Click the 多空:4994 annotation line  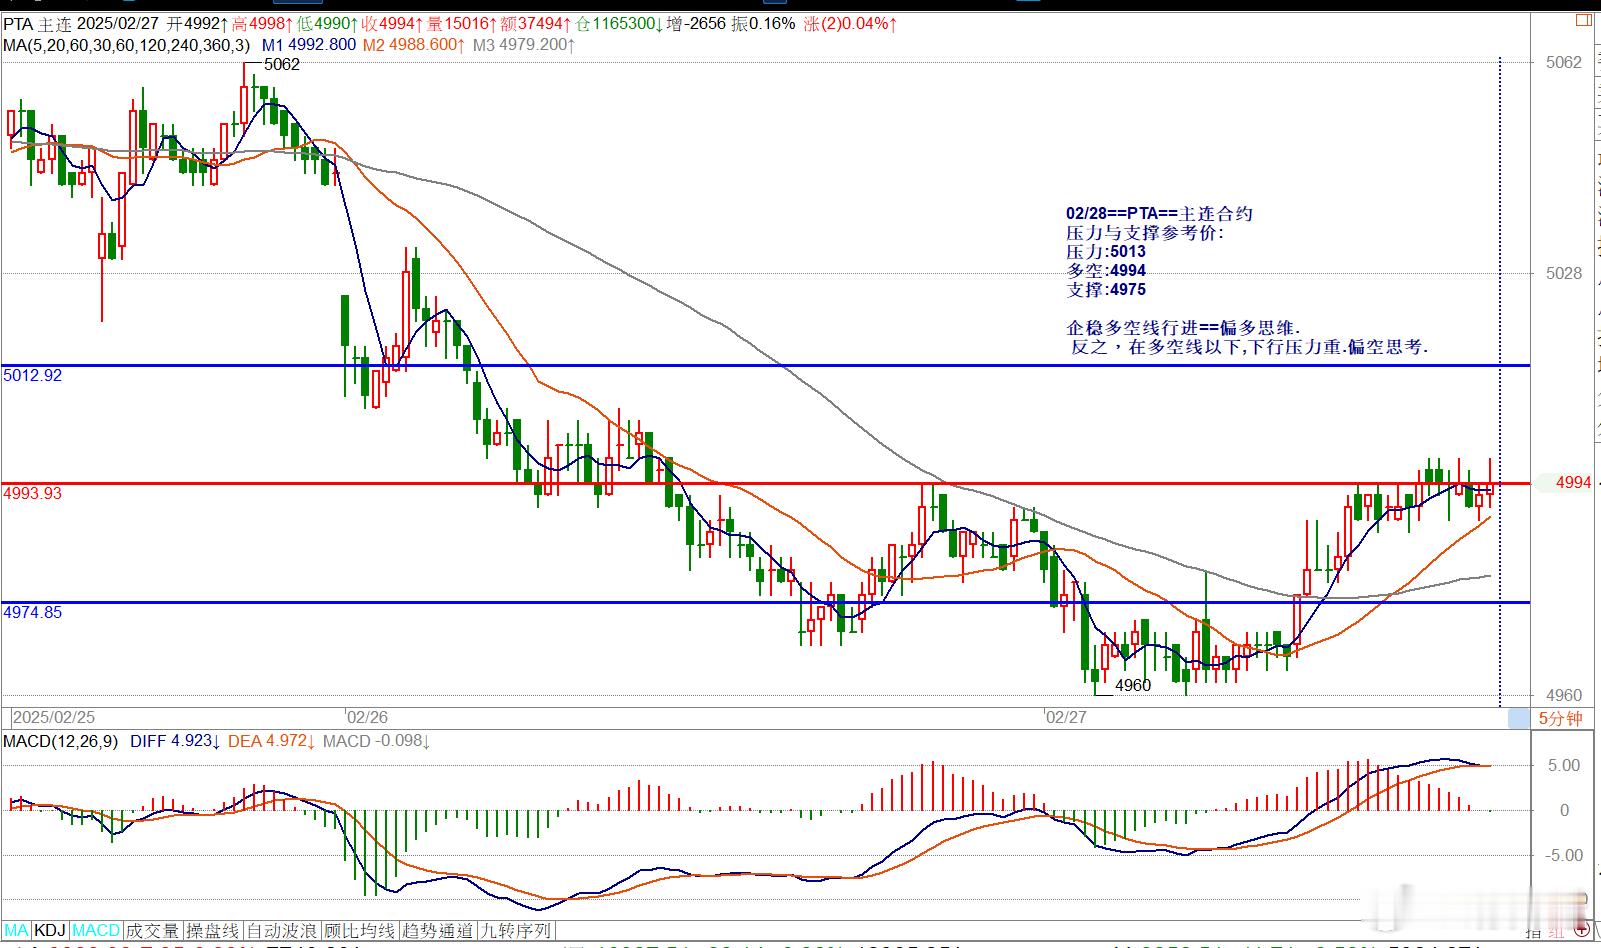pyautogui.click(x=1106, y=271)
